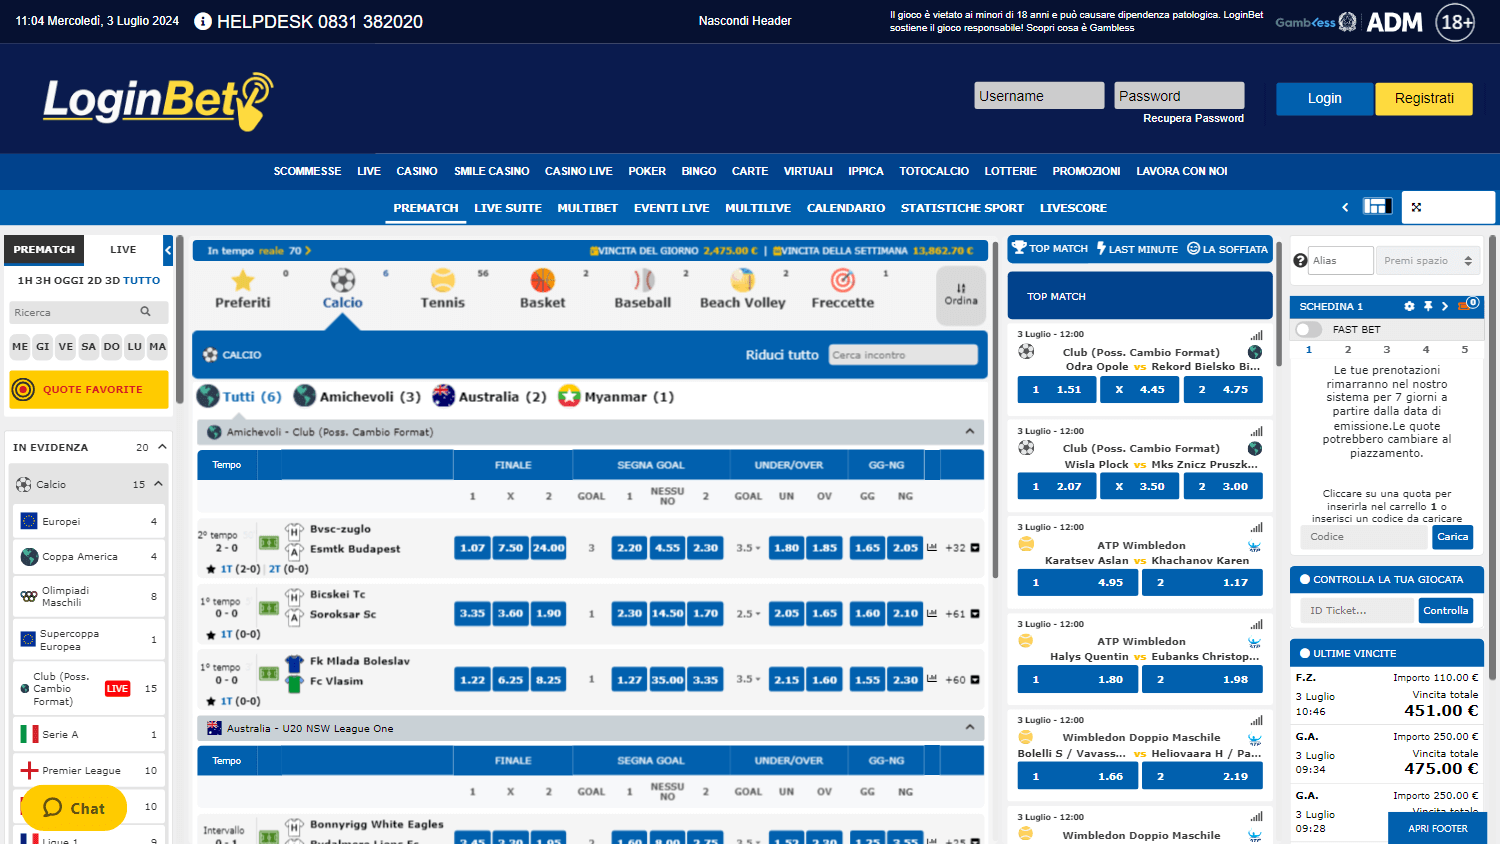Mark Fk Mlada Boleslav match as favorite star
The width and height of the screenshot is (1500, 844).
[x=211, y=701]
